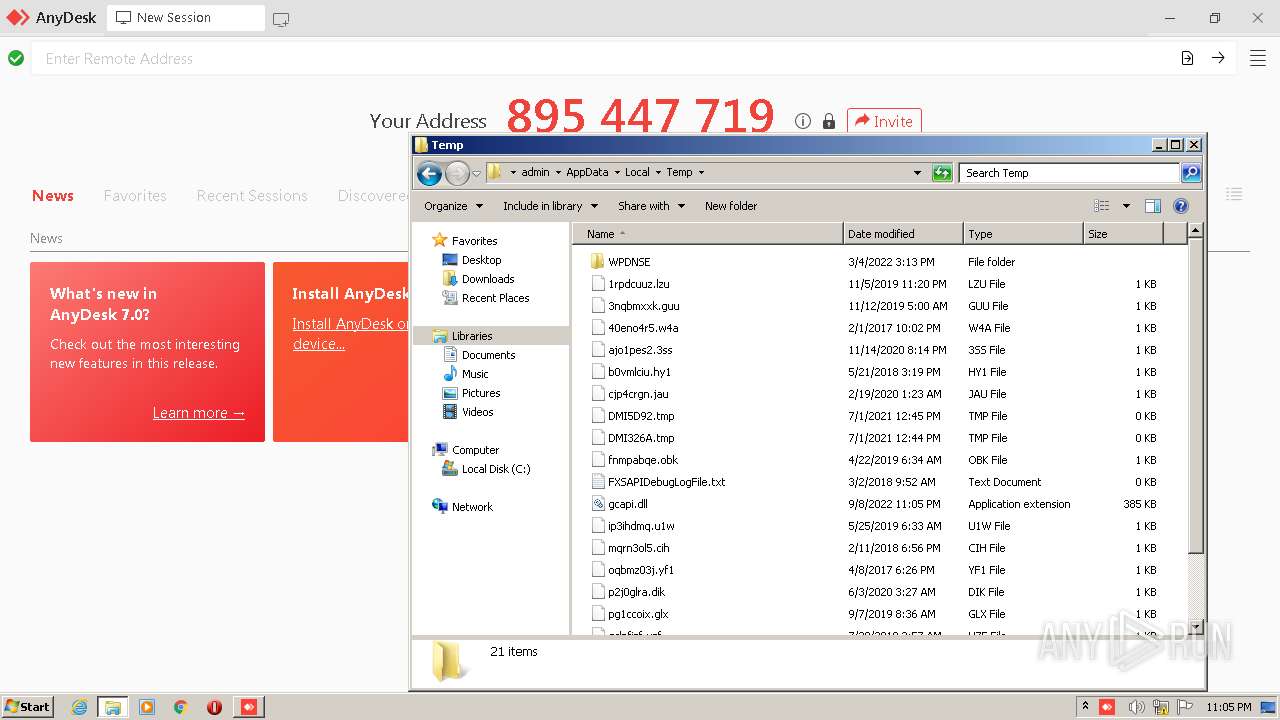Open Windows Media Player taskbar icon

(x=146, y=707)
